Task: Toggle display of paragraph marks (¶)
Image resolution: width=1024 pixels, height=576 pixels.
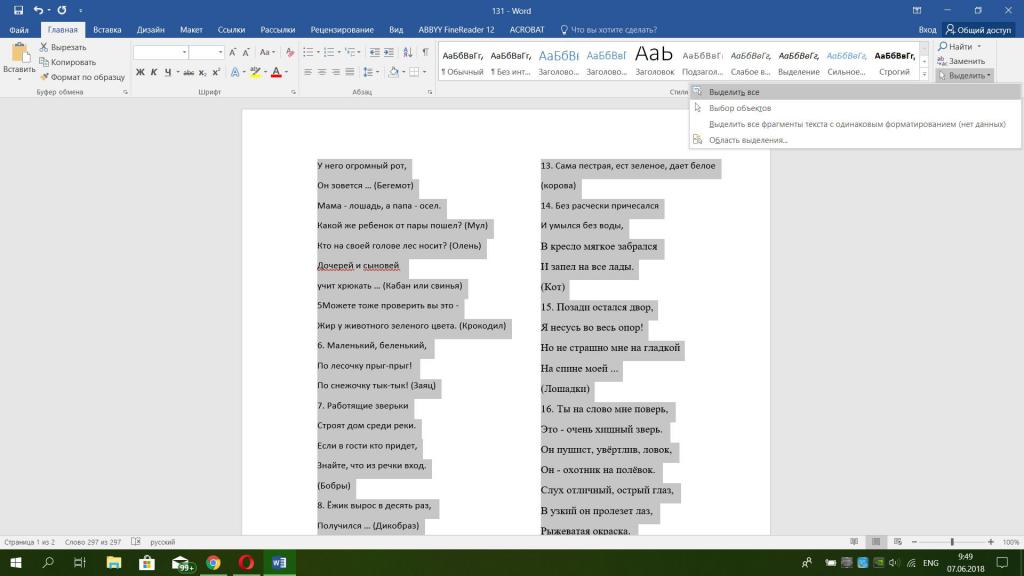Action: [425, 52]
